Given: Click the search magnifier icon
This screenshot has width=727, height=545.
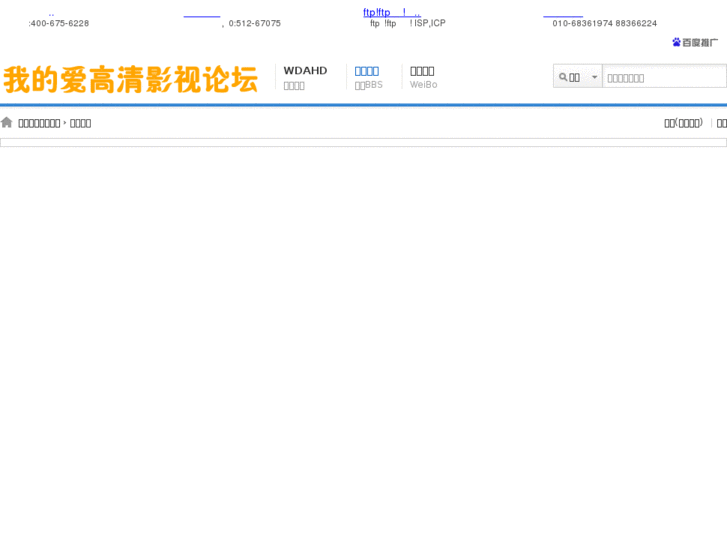Looking at the screenshot, I should click(x=563, y=77).
